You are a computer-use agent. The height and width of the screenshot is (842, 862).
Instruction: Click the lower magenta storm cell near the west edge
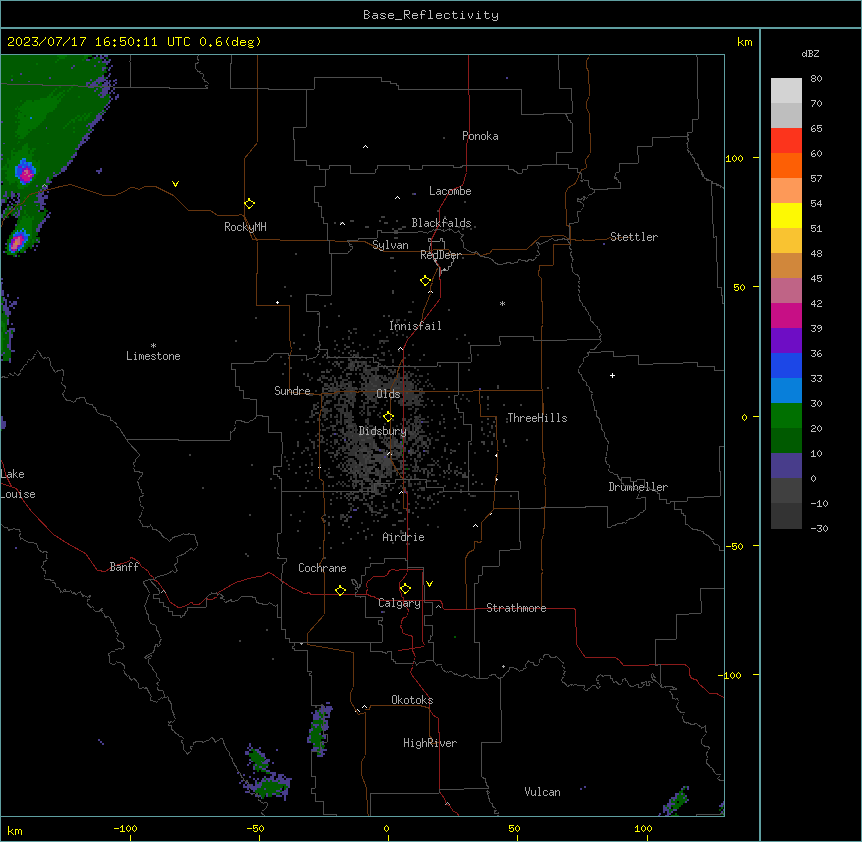18,241
